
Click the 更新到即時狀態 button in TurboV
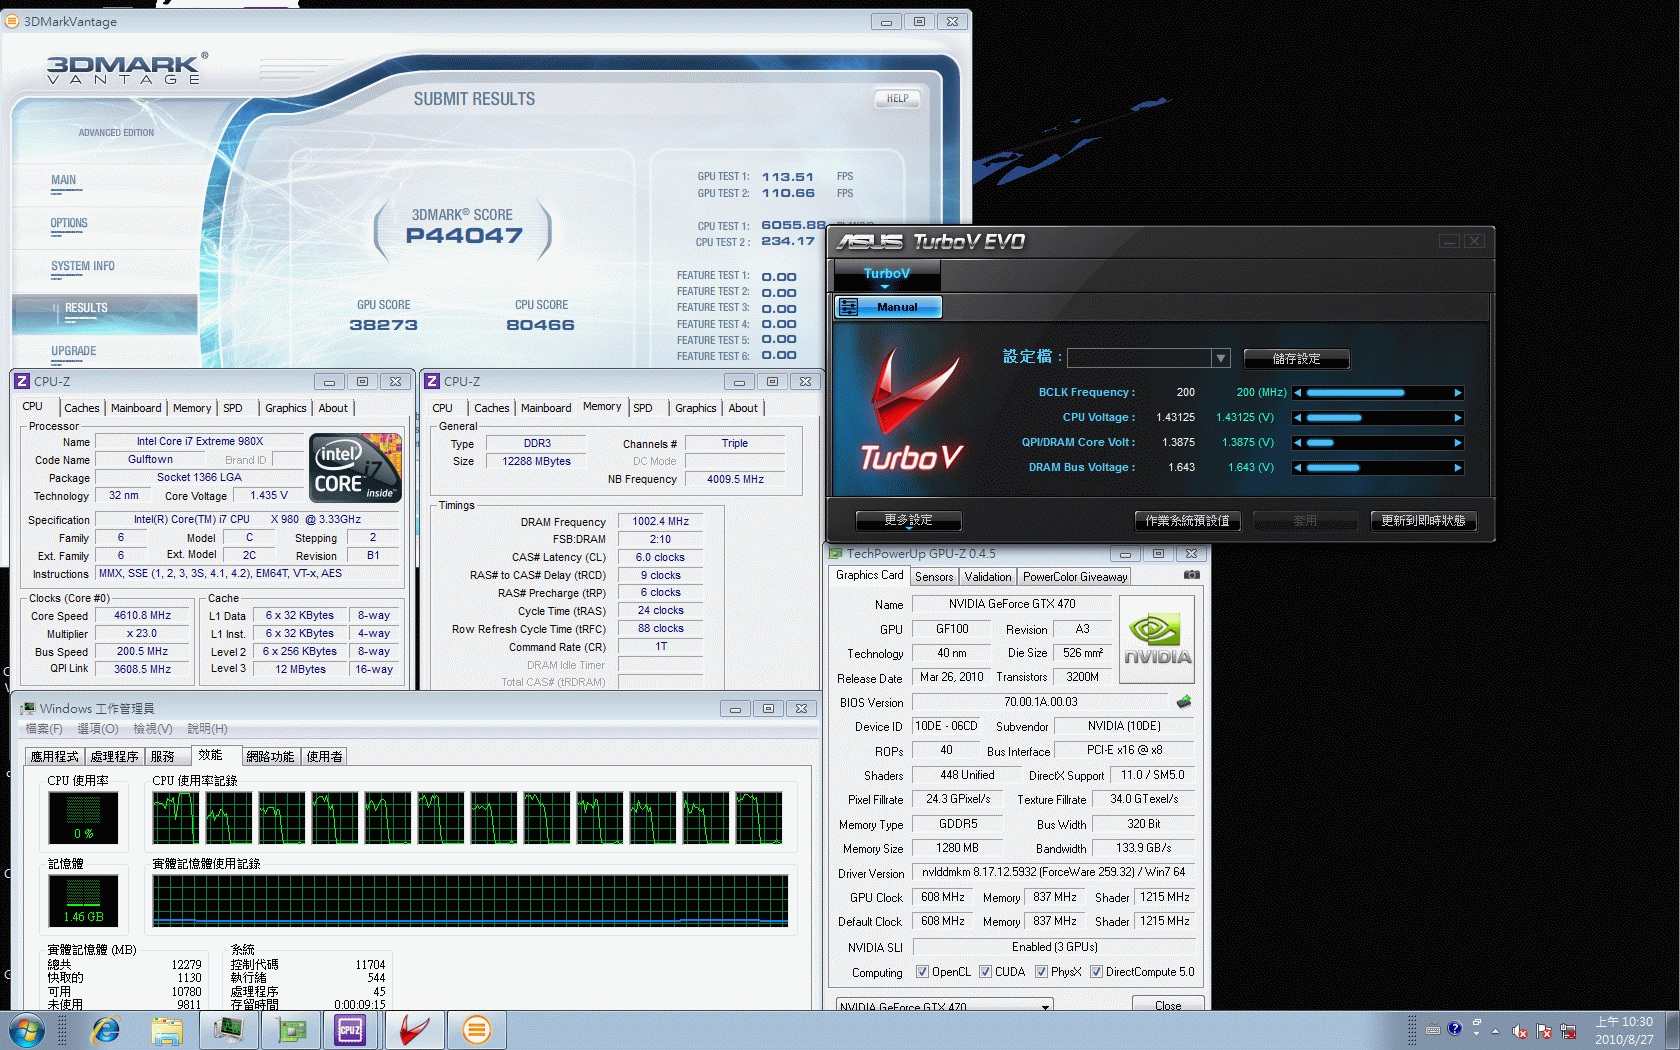(1423, 521)
